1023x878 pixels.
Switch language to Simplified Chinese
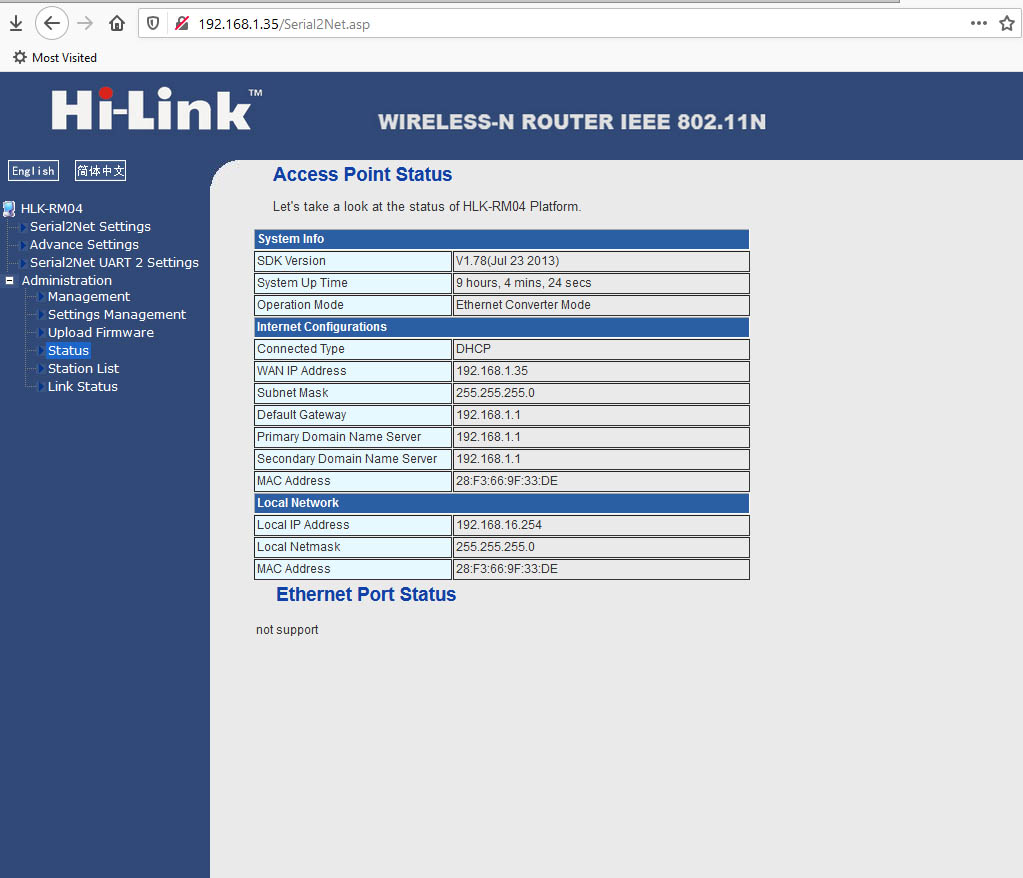100,171
